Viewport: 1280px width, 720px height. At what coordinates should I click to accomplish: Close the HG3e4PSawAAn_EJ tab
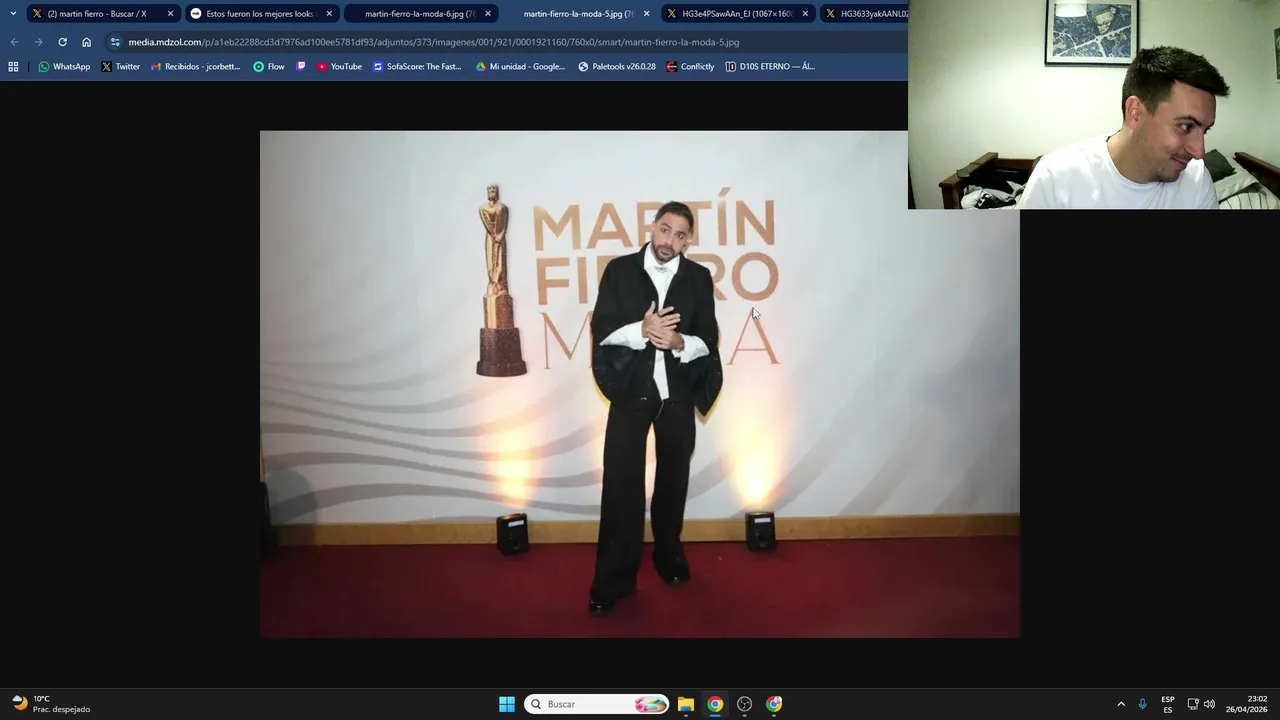805,14
